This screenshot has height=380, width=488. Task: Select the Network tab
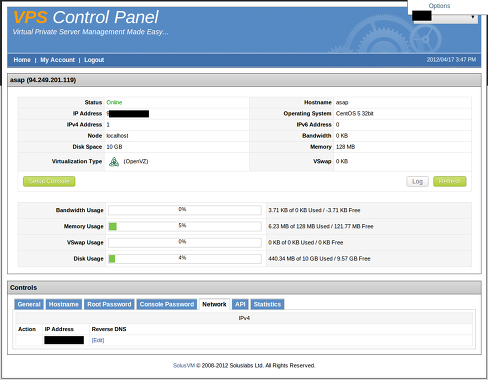click(x=214, y=304)
